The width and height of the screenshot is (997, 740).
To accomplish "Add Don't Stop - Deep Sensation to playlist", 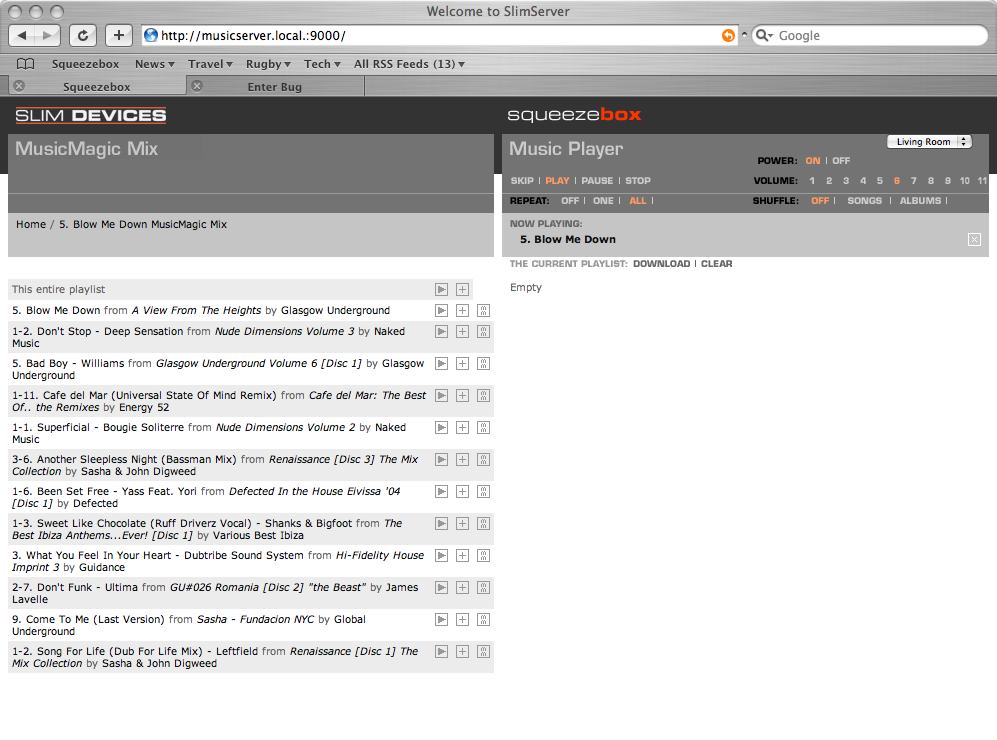I will coord(462,331).
